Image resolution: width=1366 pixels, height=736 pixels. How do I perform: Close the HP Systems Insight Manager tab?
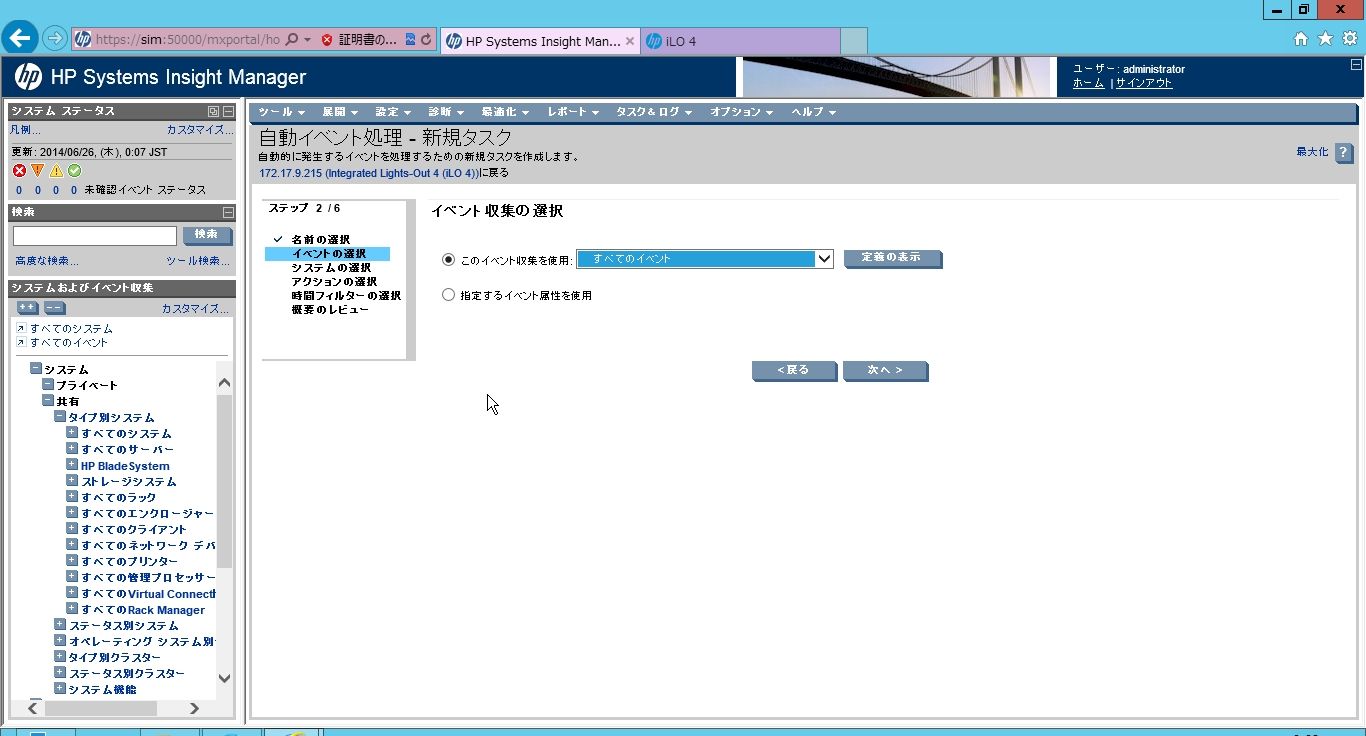point(630,41)
